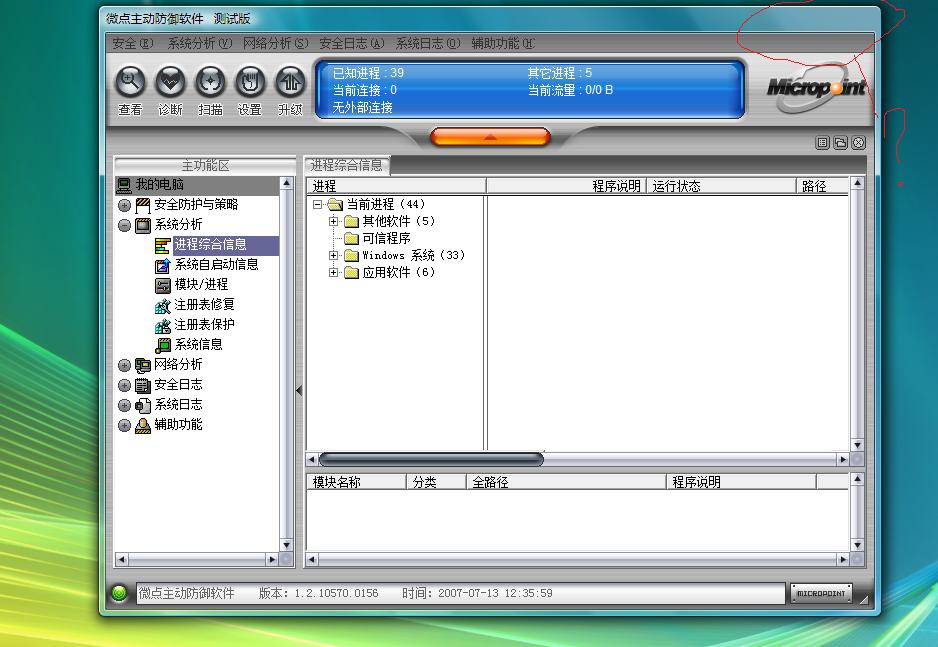
Task: Click the 诊断 diagnose toolbar icon
Action: pos(170,83)
